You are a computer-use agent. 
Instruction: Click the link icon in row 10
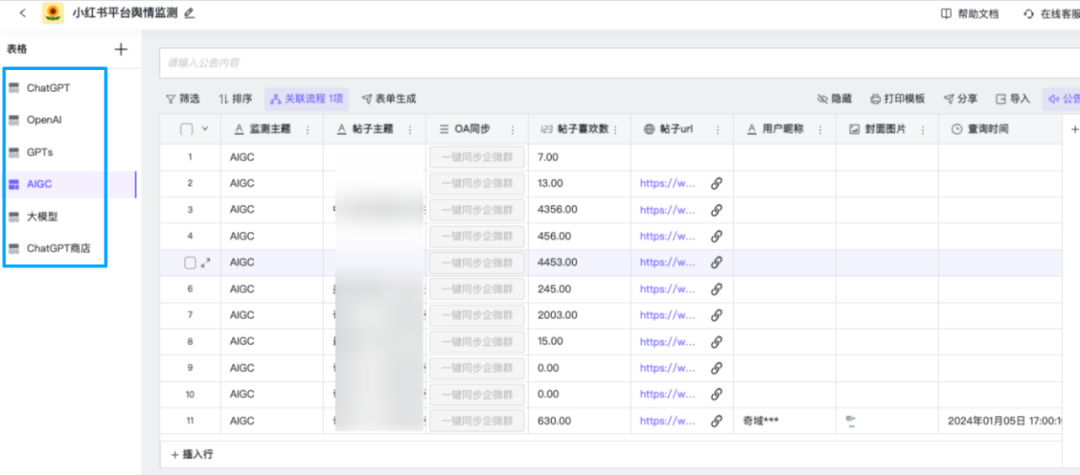716,394
